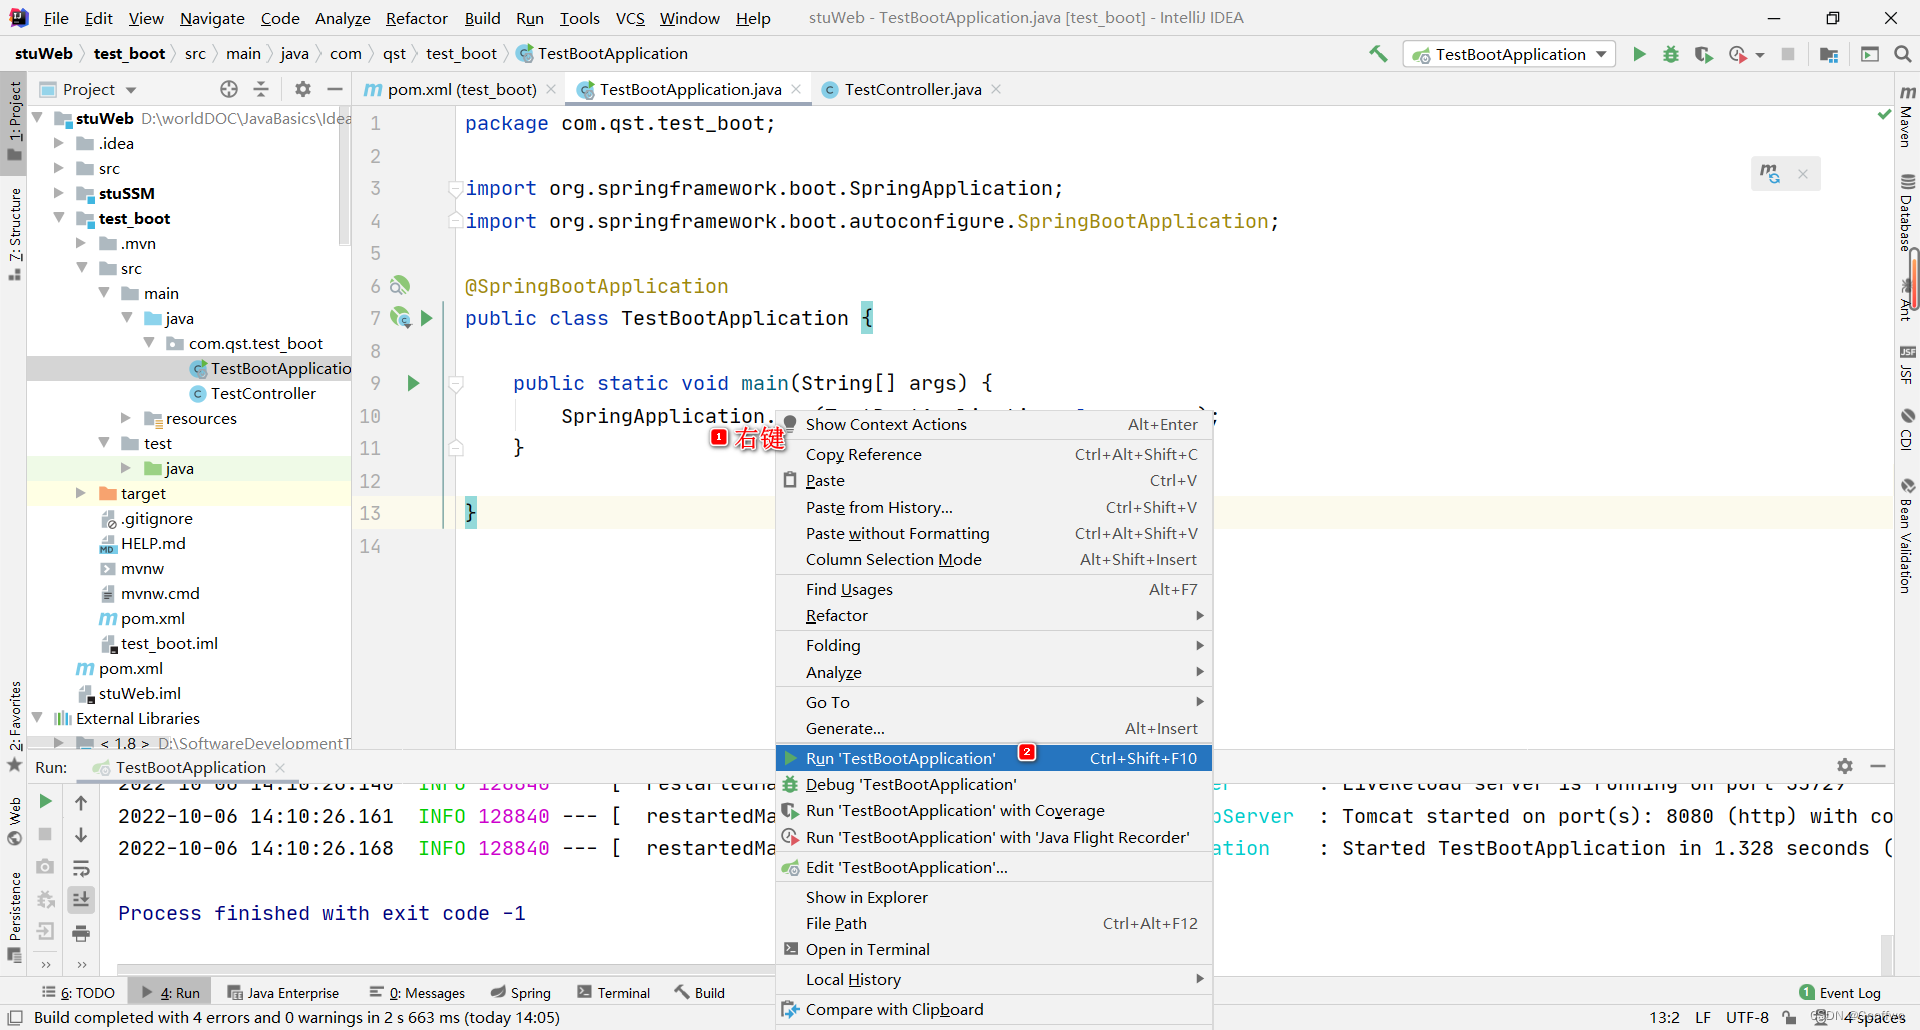Open Project Structure dialog icon
The image size is (1920, 1030).
point(1829,54)
